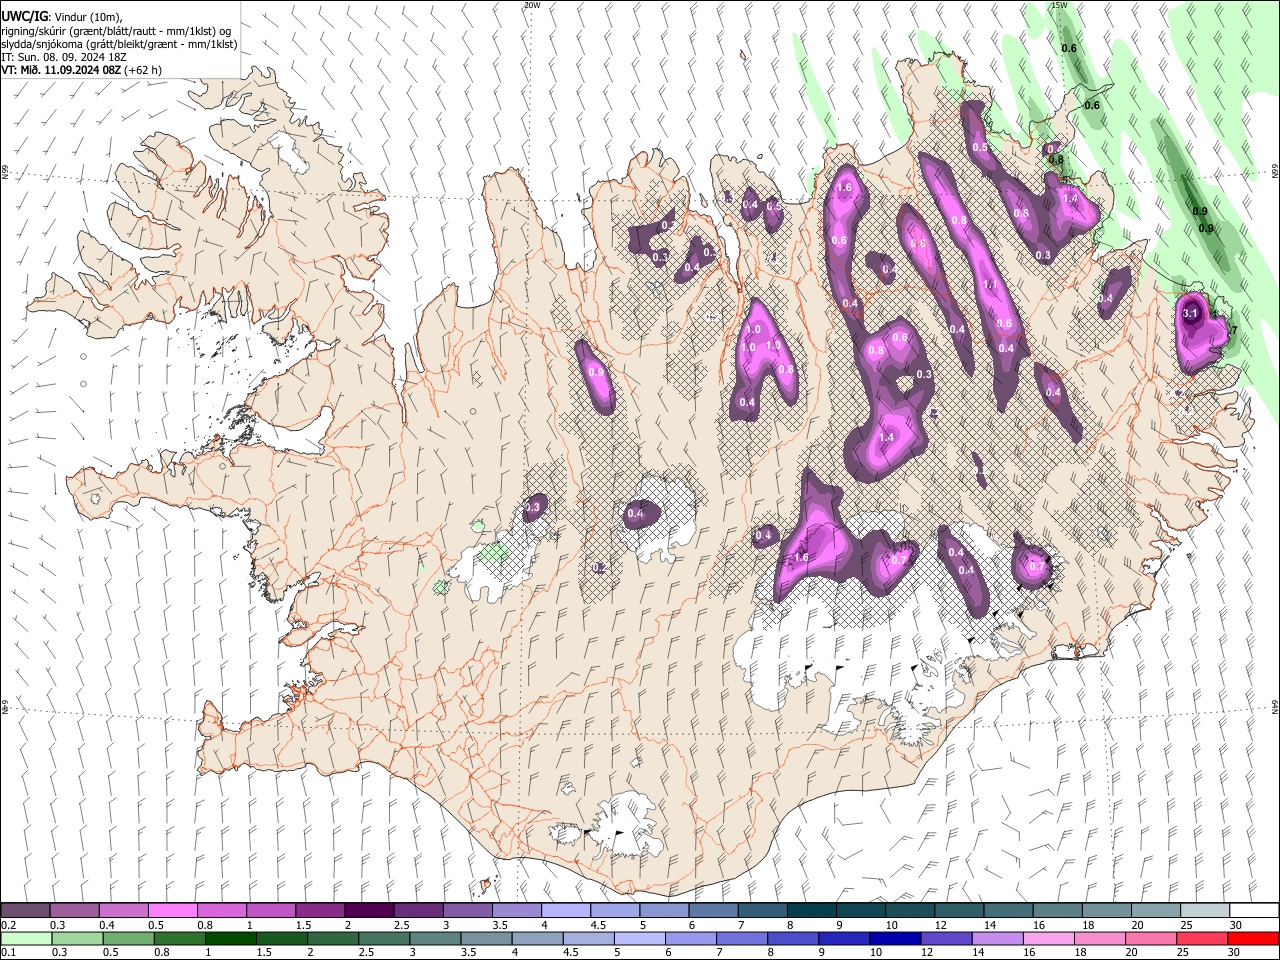Pick the upper scale swatch labeled 6

pyautogui.click(x=713, y=910)
